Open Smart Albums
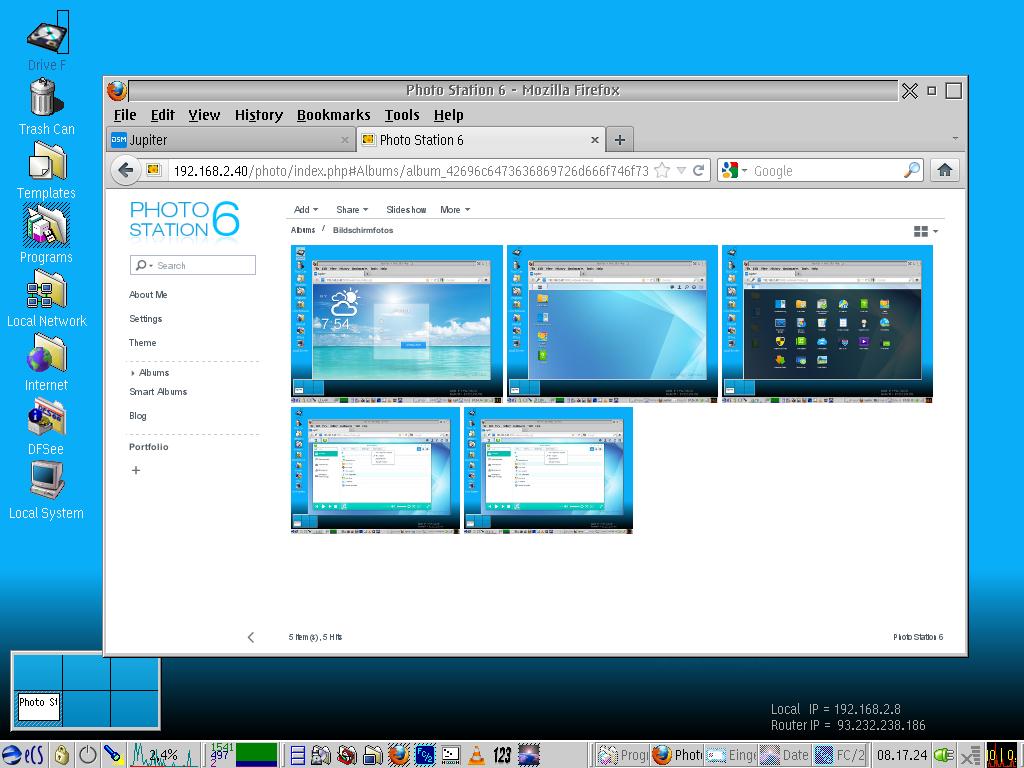 tap(158, 392)
